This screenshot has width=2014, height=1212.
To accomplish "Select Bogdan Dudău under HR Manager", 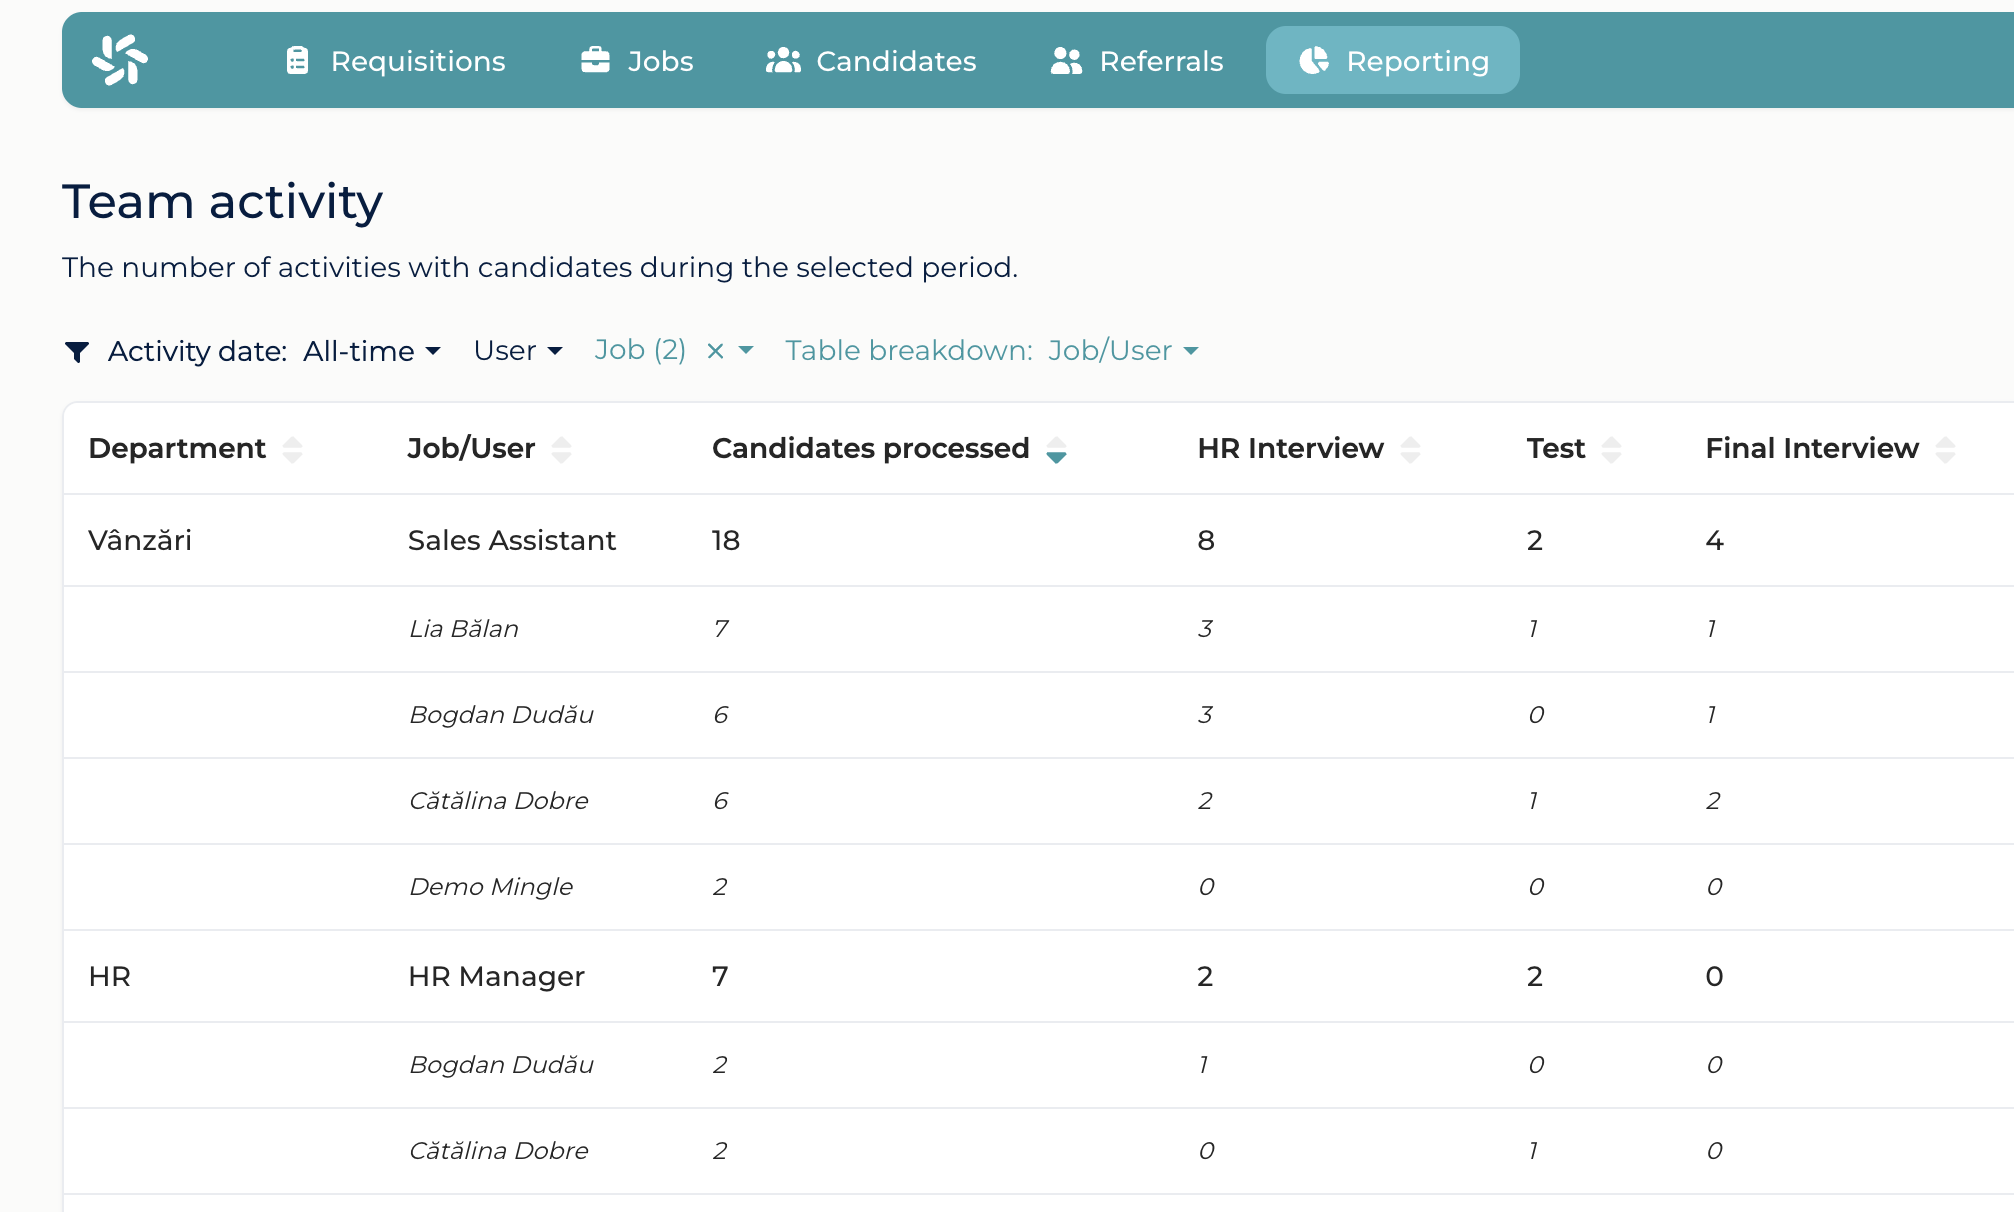I will coord(1039,1065).
